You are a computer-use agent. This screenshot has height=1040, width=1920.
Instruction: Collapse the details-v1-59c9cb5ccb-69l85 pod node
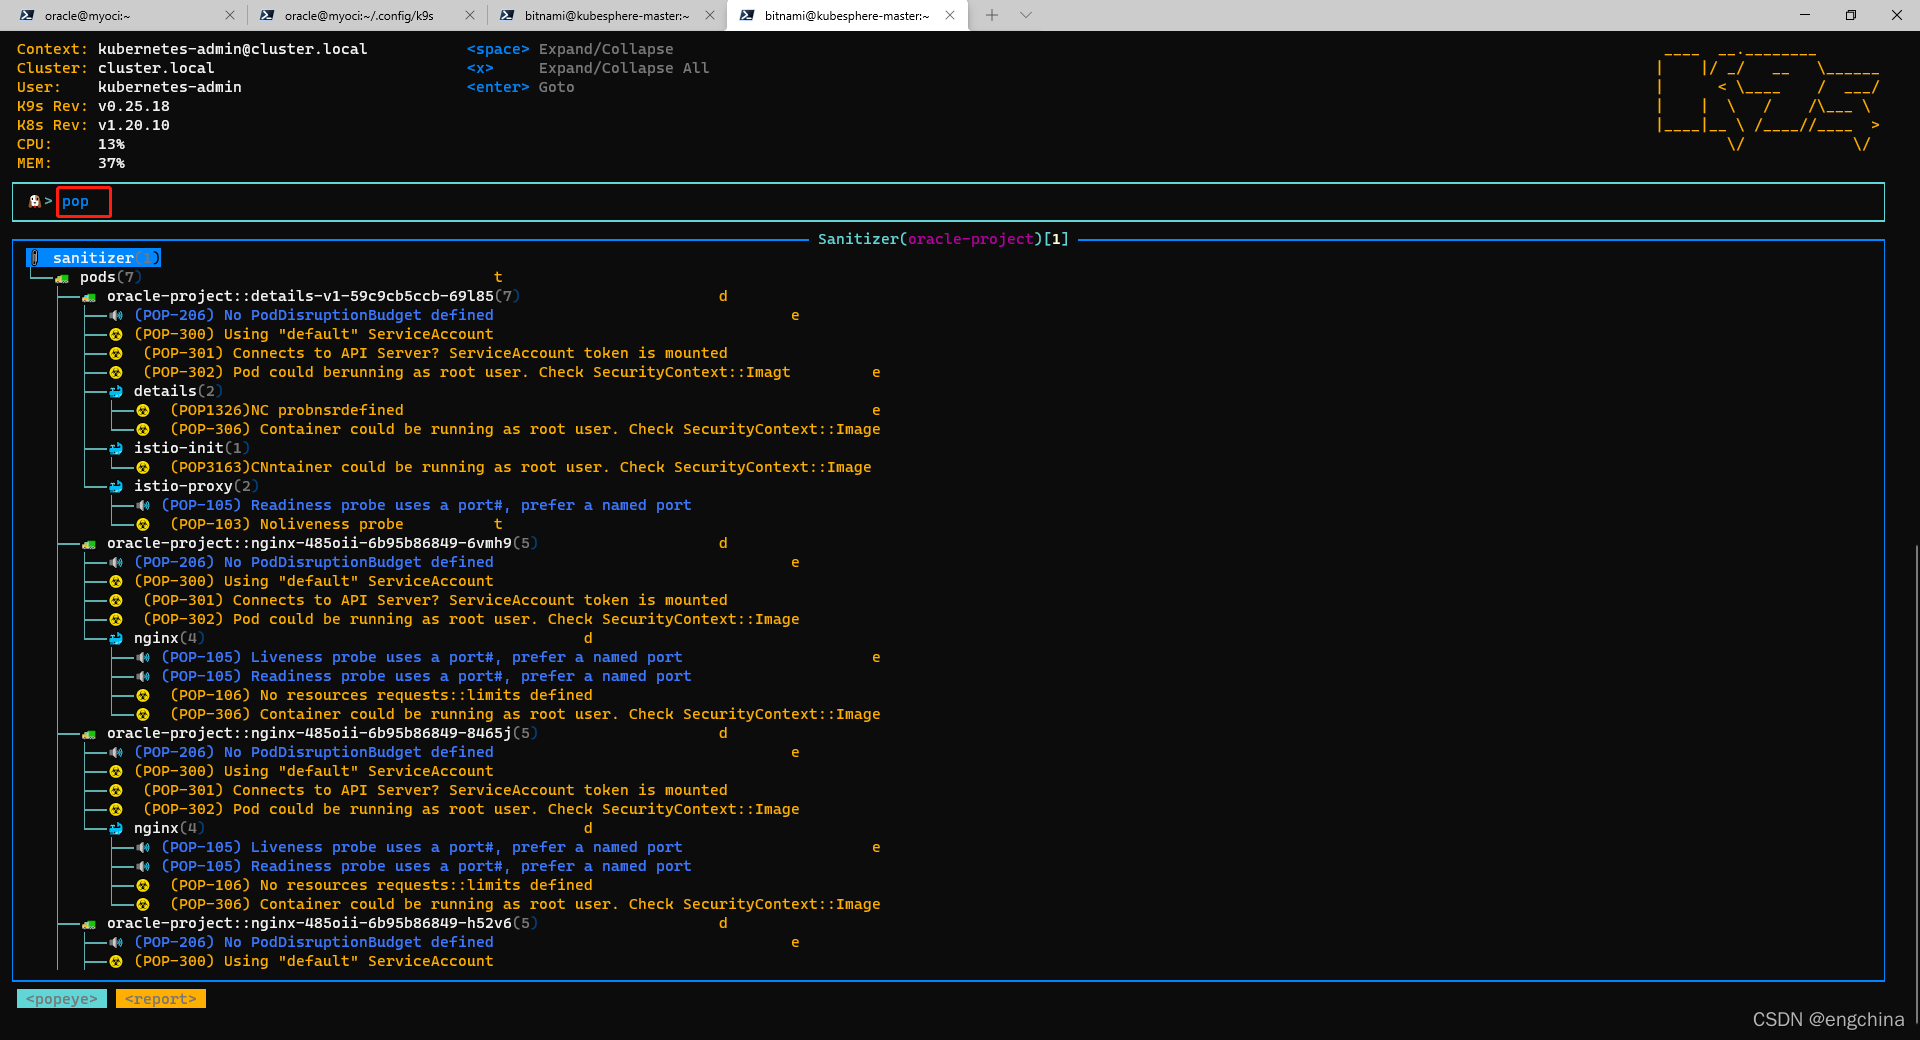click(x=313, y=296)
